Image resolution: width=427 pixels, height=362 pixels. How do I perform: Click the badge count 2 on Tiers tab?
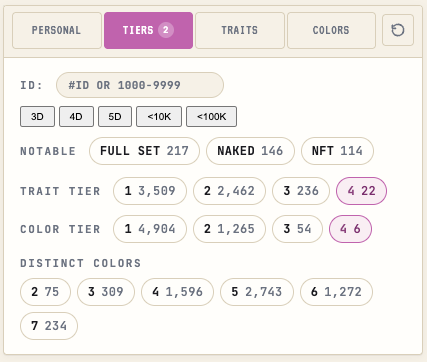[166, 30]
